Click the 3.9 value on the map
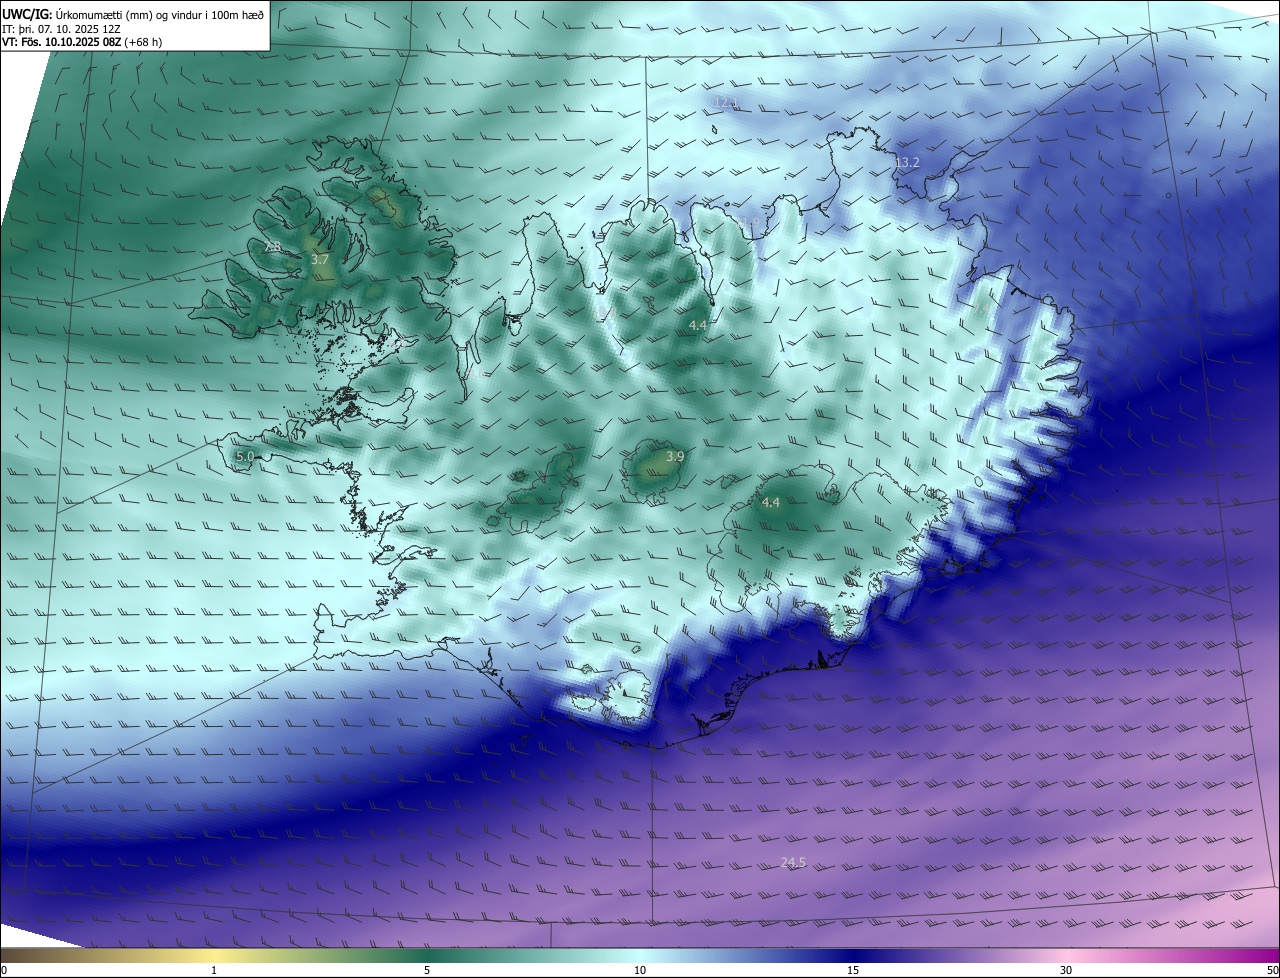This screenshot has height=978, width=1280. [x=675, y=456]
